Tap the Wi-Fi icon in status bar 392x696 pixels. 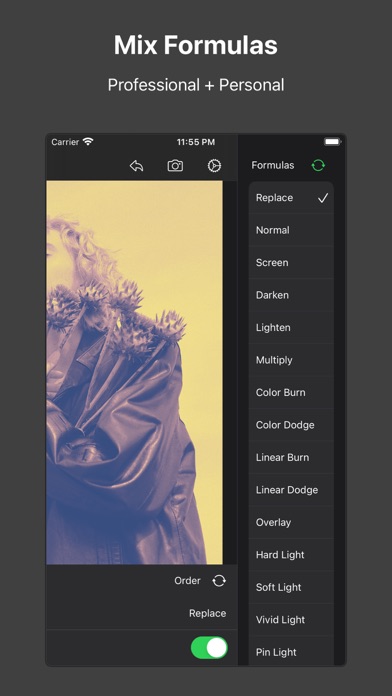(x=88, y=142)
